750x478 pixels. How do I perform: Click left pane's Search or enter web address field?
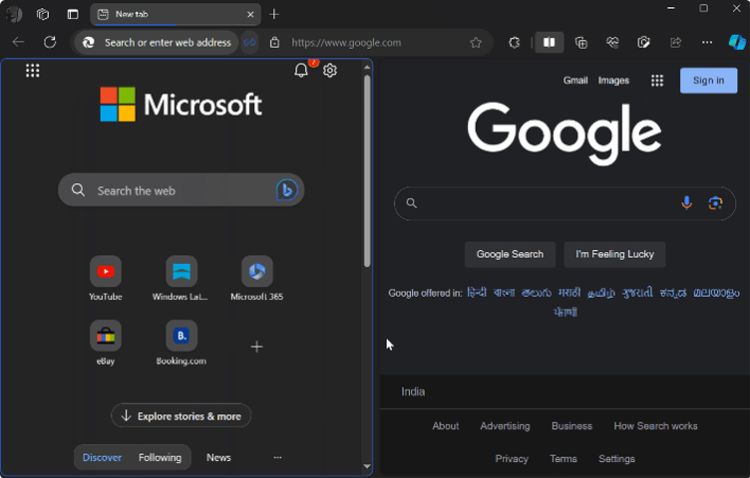coord(157,43)
